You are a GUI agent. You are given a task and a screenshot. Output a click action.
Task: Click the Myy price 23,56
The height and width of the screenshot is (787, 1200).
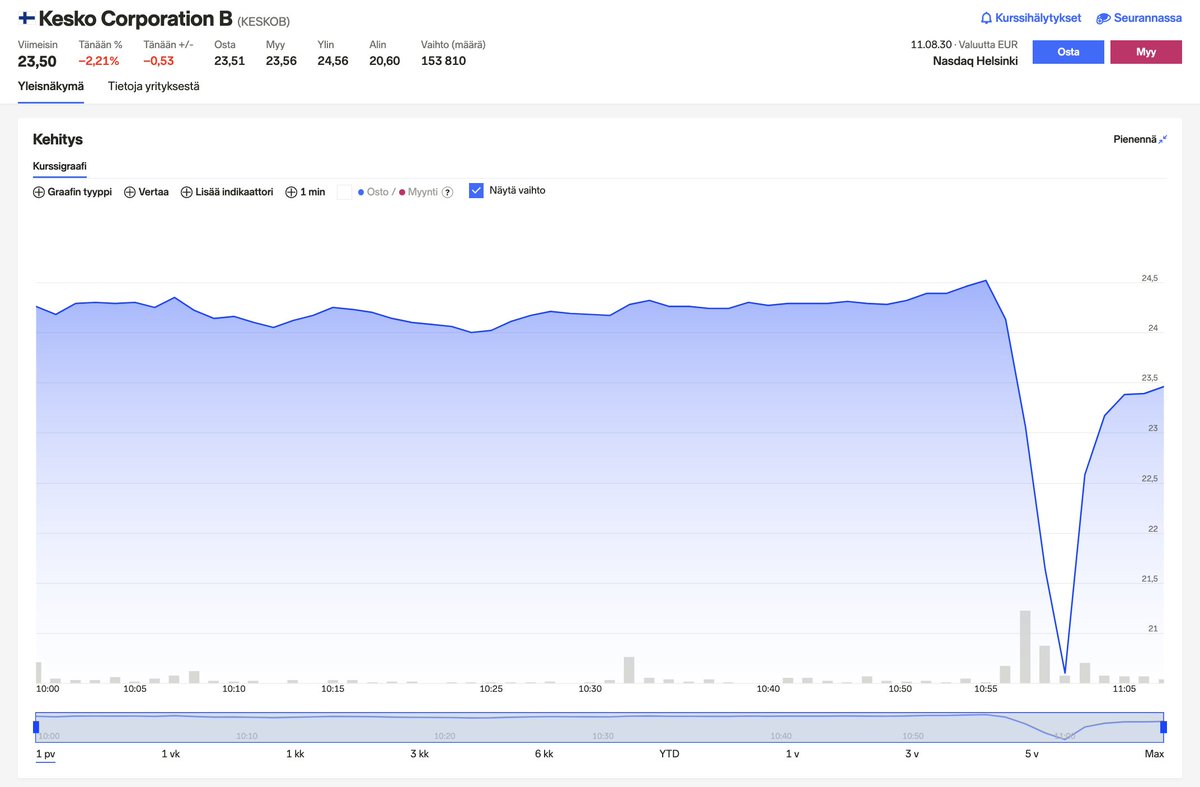[x=281, y=61]
